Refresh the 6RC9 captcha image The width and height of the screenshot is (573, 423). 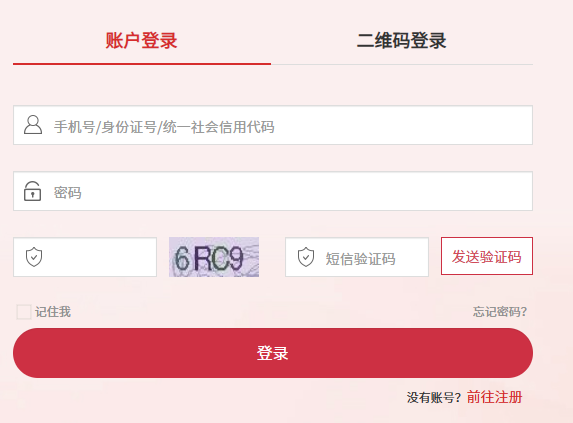[x=214, y=257]
